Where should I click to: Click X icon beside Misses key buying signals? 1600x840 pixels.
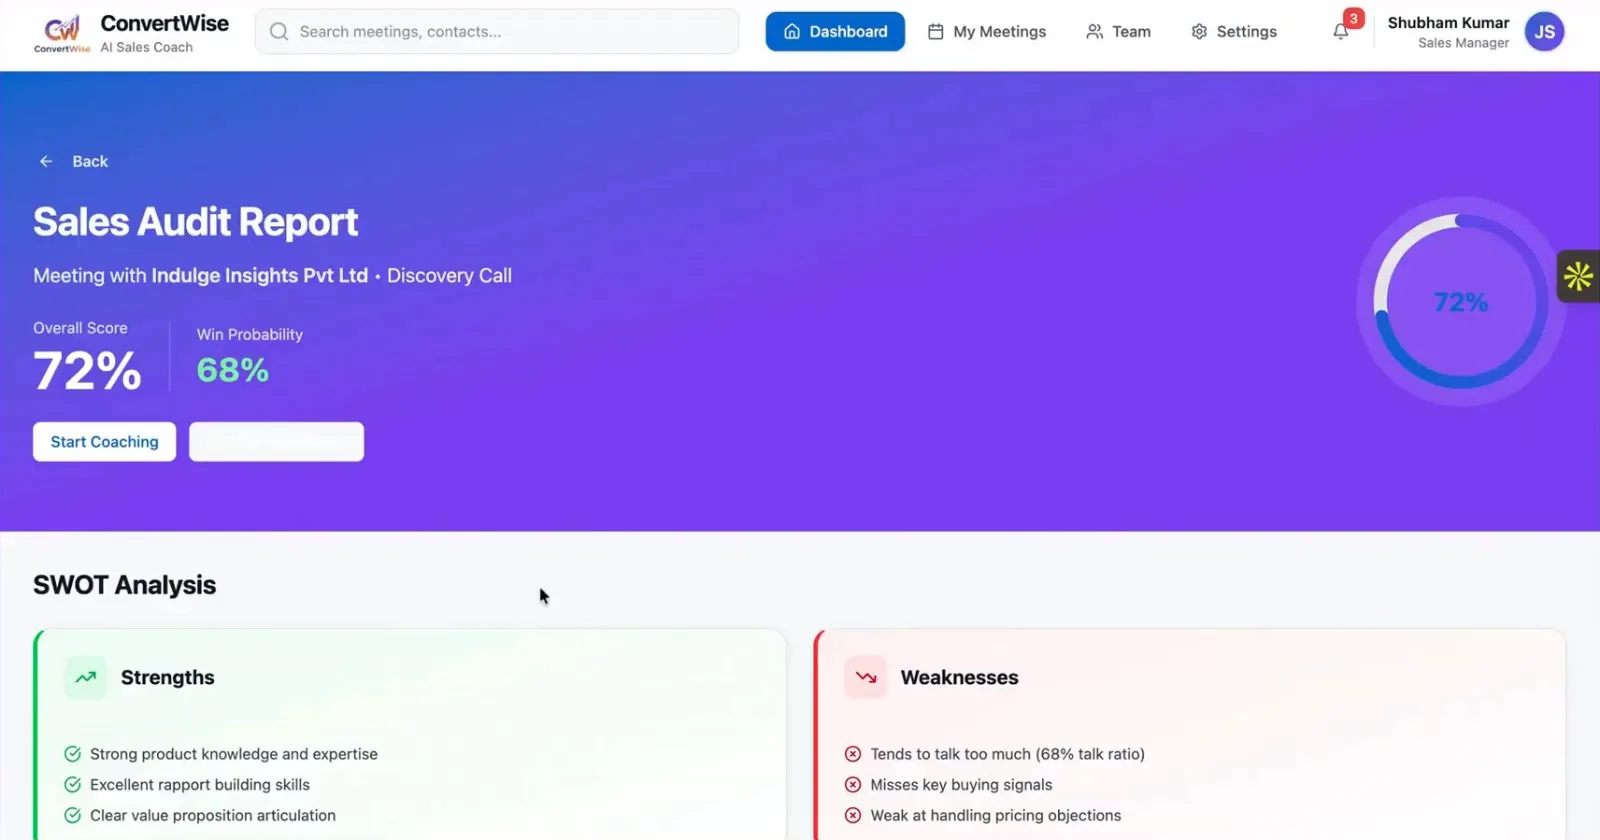[x=853, y=785]
